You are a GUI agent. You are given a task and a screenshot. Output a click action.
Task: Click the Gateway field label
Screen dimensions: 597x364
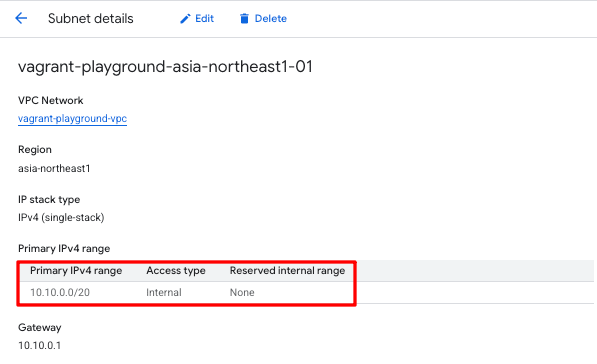click(x=40, y=327)
